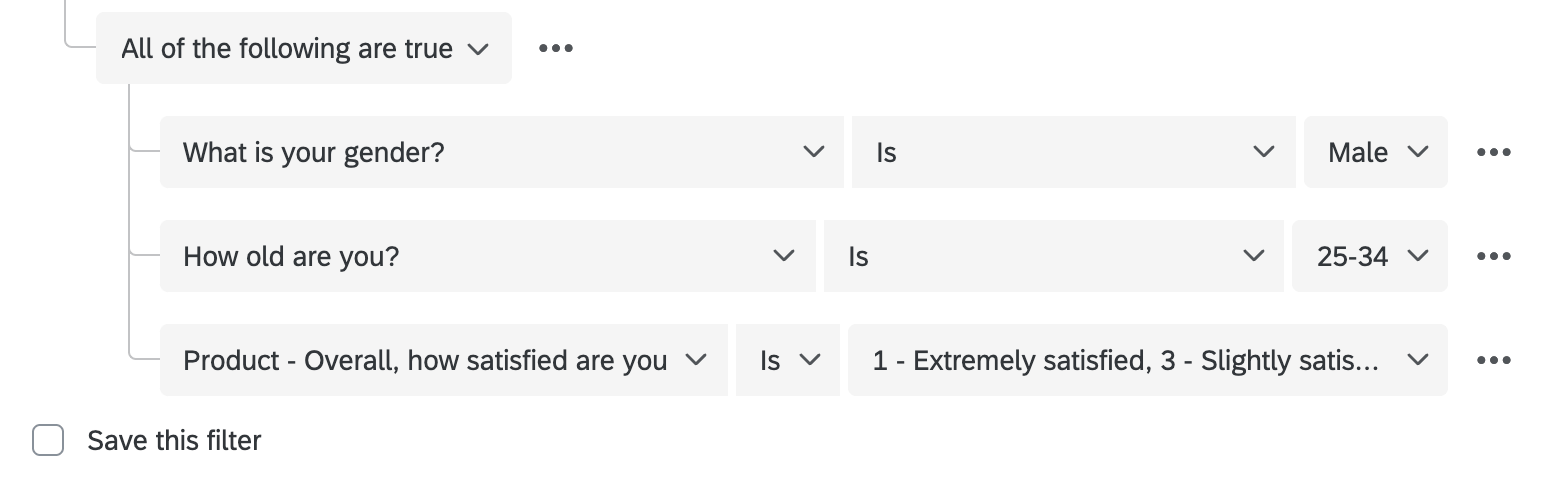Click the chevron next to 'What is your gender?'
This screenshot has height=482, width=1568.
pos(814,152)
